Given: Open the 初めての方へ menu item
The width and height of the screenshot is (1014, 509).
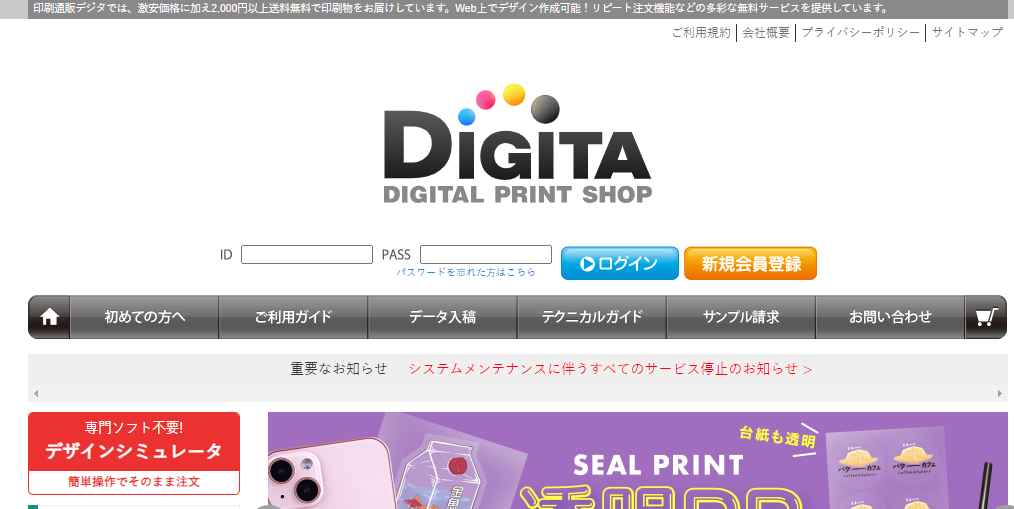Looking at the screenshot, I should (144, 317).
